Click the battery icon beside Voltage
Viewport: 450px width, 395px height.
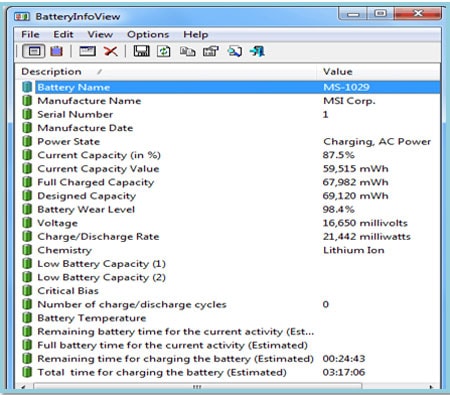tap(27, 223)
